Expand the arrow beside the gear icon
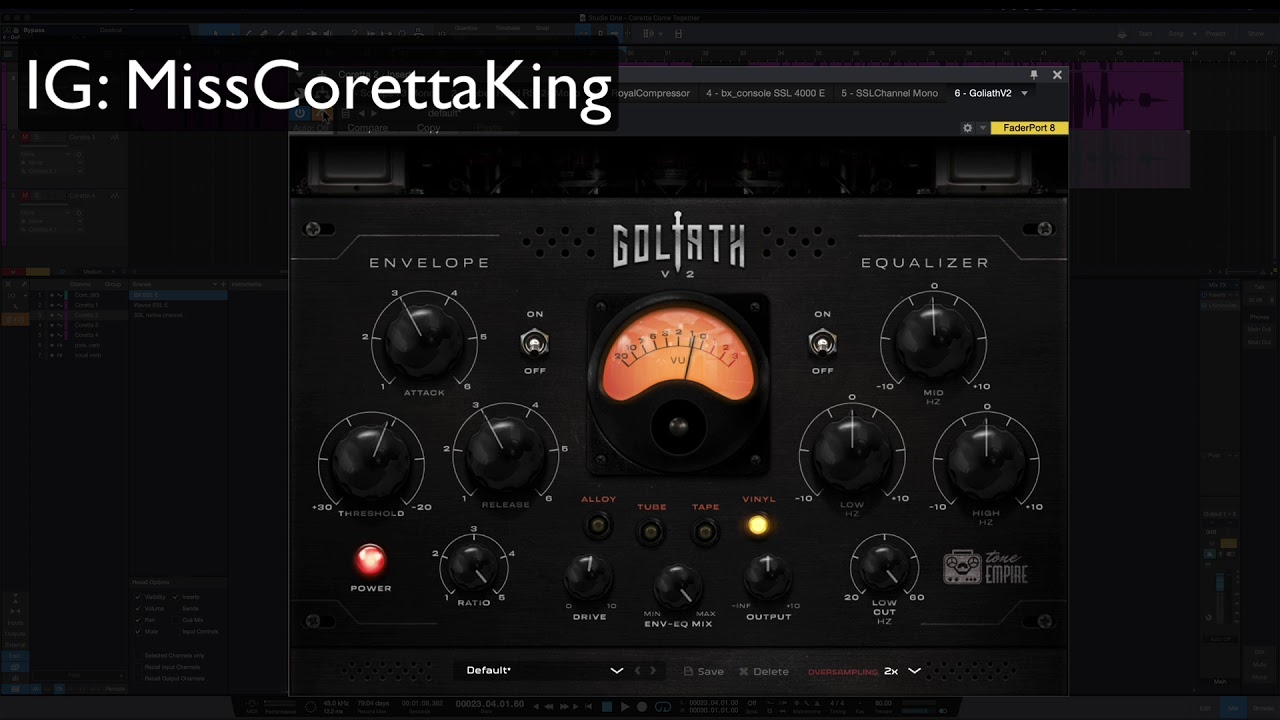Viewport: 1280px width, 720px height. pyautogui.click(x=982, y=128)
